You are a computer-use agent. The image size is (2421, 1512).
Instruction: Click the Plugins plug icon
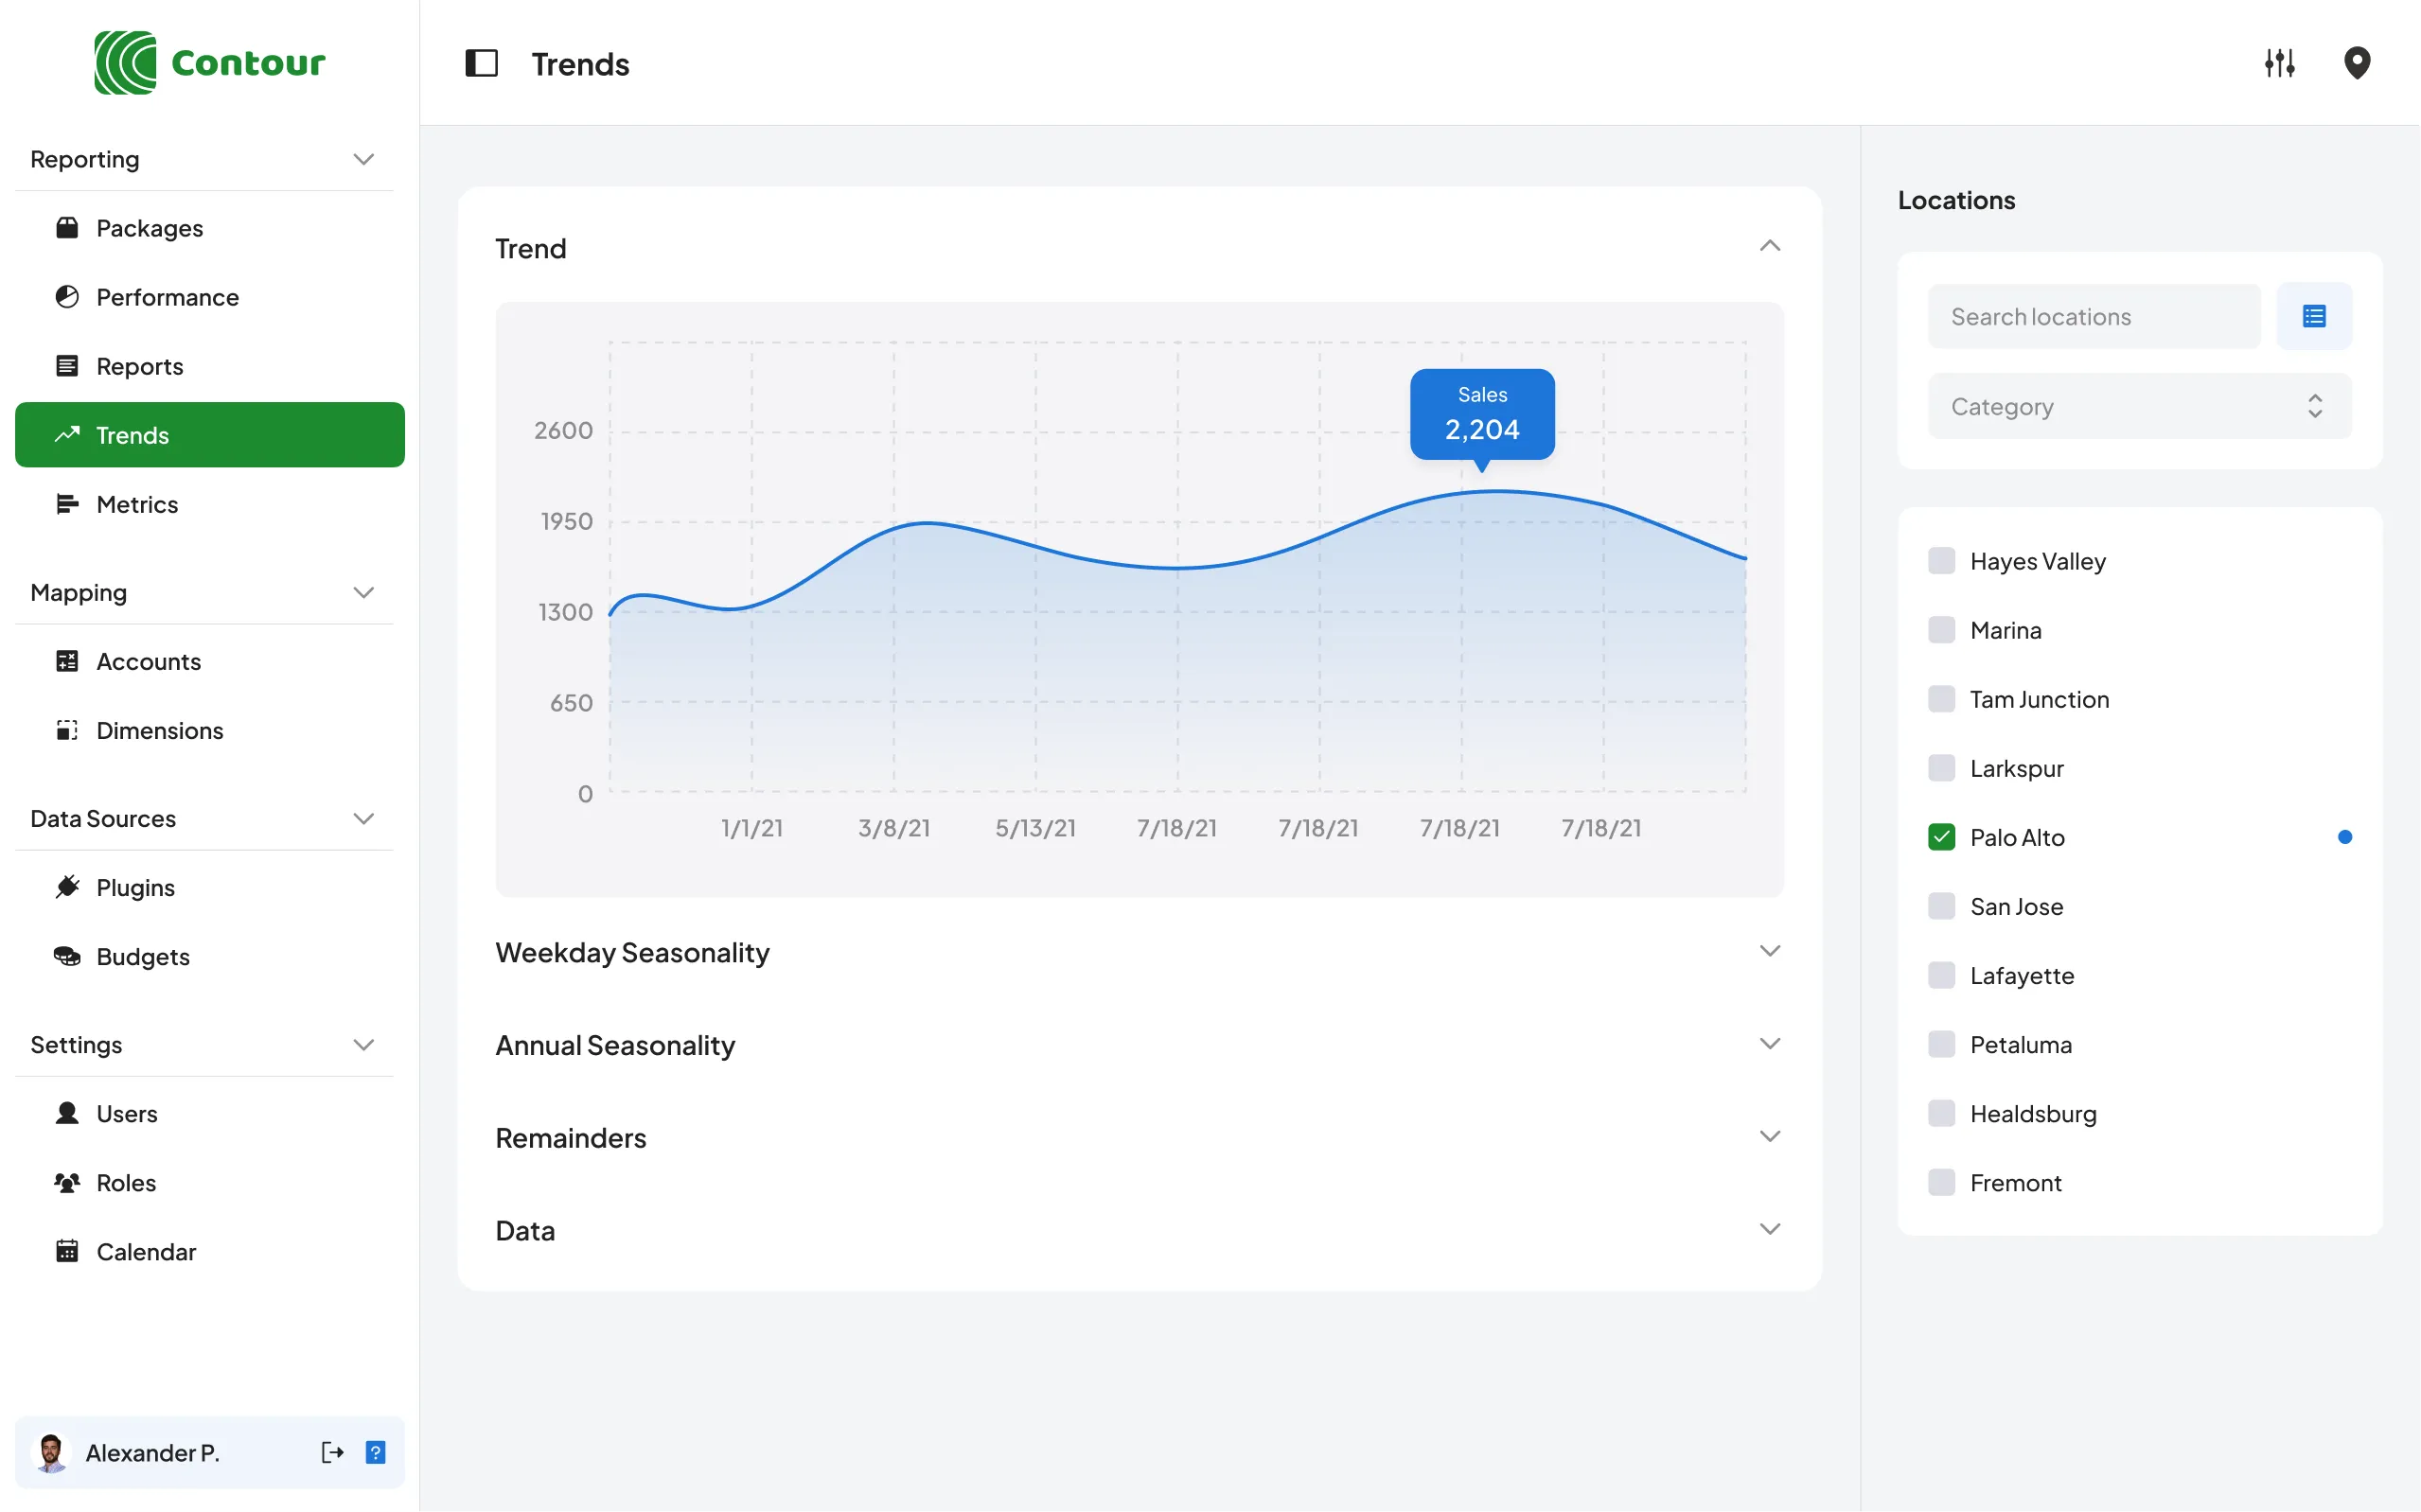tap(67, 887)
